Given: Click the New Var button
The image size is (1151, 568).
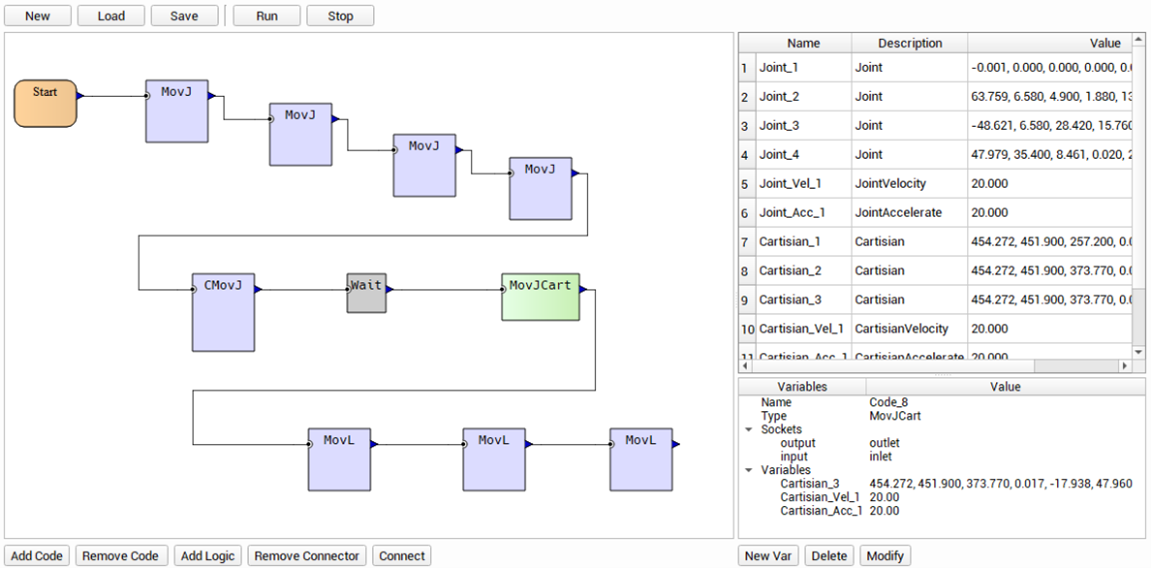Looking at the screenshot, I should (x=769, y=556).
